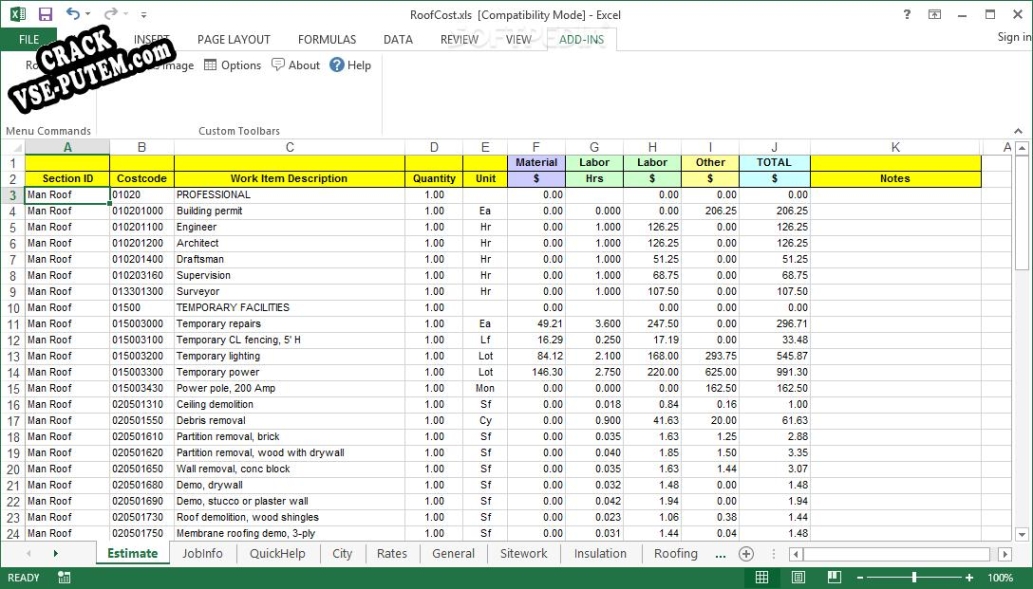Click Sign in link
The width and height of the screenshot is (1033, 589).
click(x=1014, y=37)
